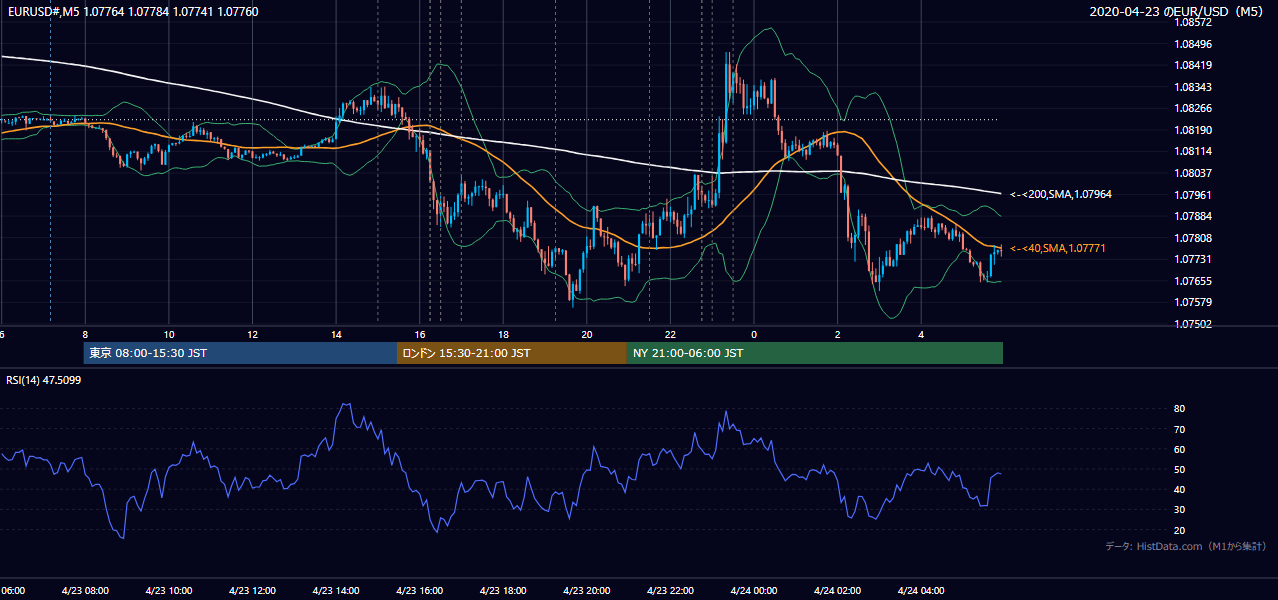Click the 4/23 16:00 time axis label
Screen dimensions: 1278x600
[x=420, y=591]
